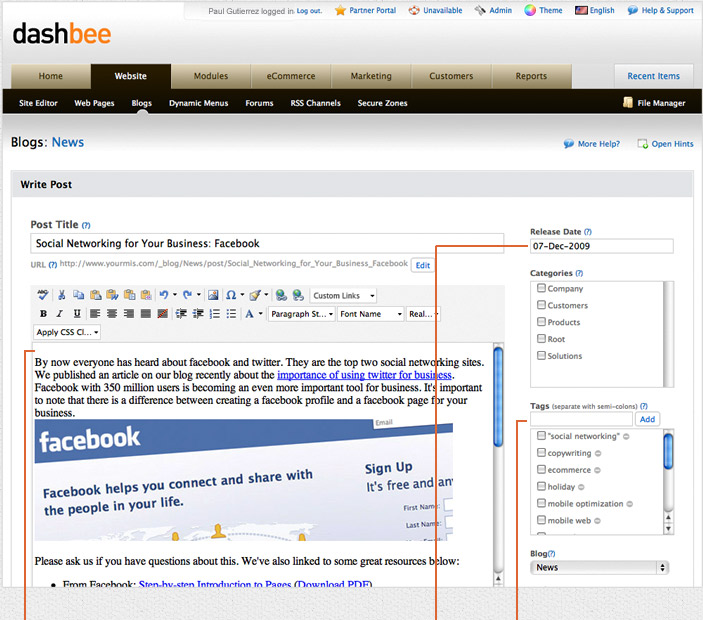Click the Add tag button
Viewport: 703px width, 620px height.
pyautogui.click(x=647, y=419)
